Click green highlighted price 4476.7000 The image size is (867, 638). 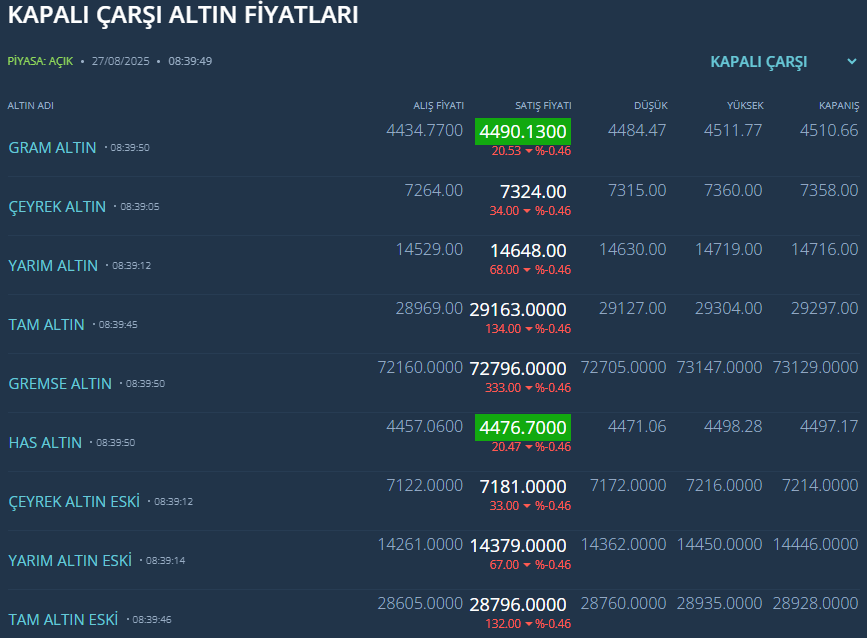[523, 428]
